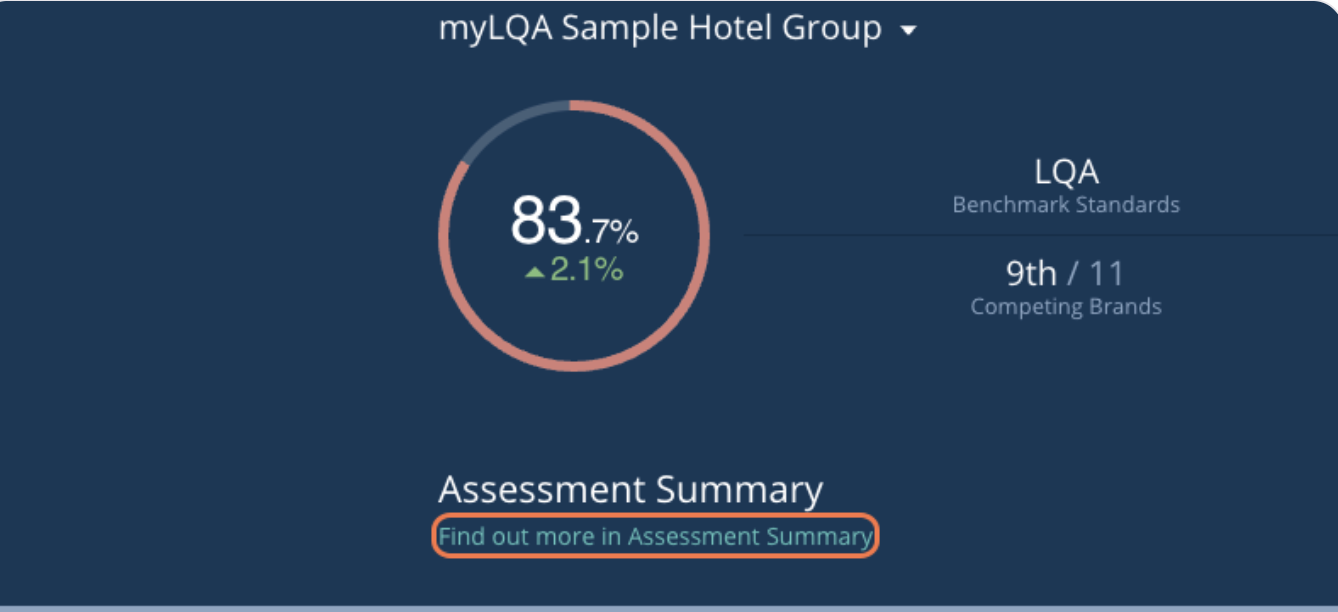The image size is (1338, 612).
Task: Click the myLQA Sample Hotel Group title
Action: point(660,28)
